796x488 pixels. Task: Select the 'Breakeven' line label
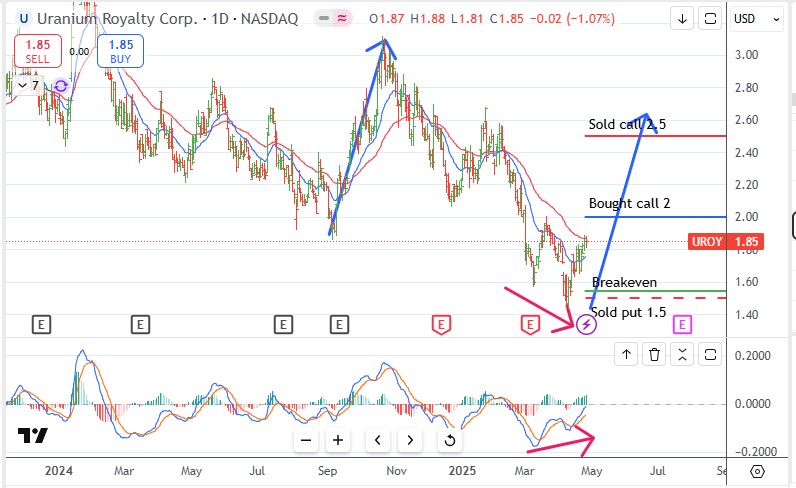tap(624, 282)
